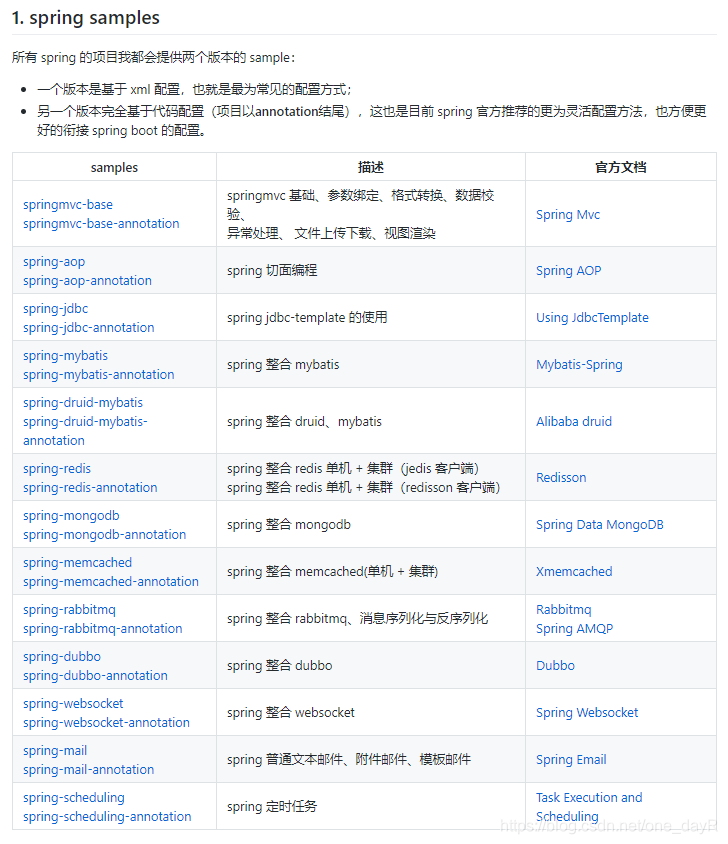The width and height of the screenshot is (728, 844).
Task: Click description 'spring 整合 dubbo'
Action: click(x=279, y=665)
